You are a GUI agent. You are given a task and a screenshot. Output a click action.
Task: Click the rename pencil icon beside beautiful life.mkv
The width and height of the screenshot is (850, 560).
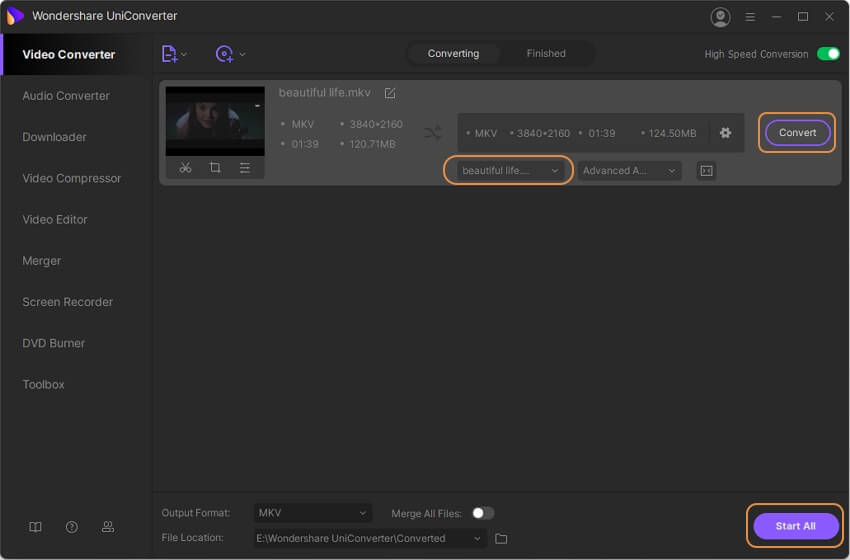click(x=390, y=93)
